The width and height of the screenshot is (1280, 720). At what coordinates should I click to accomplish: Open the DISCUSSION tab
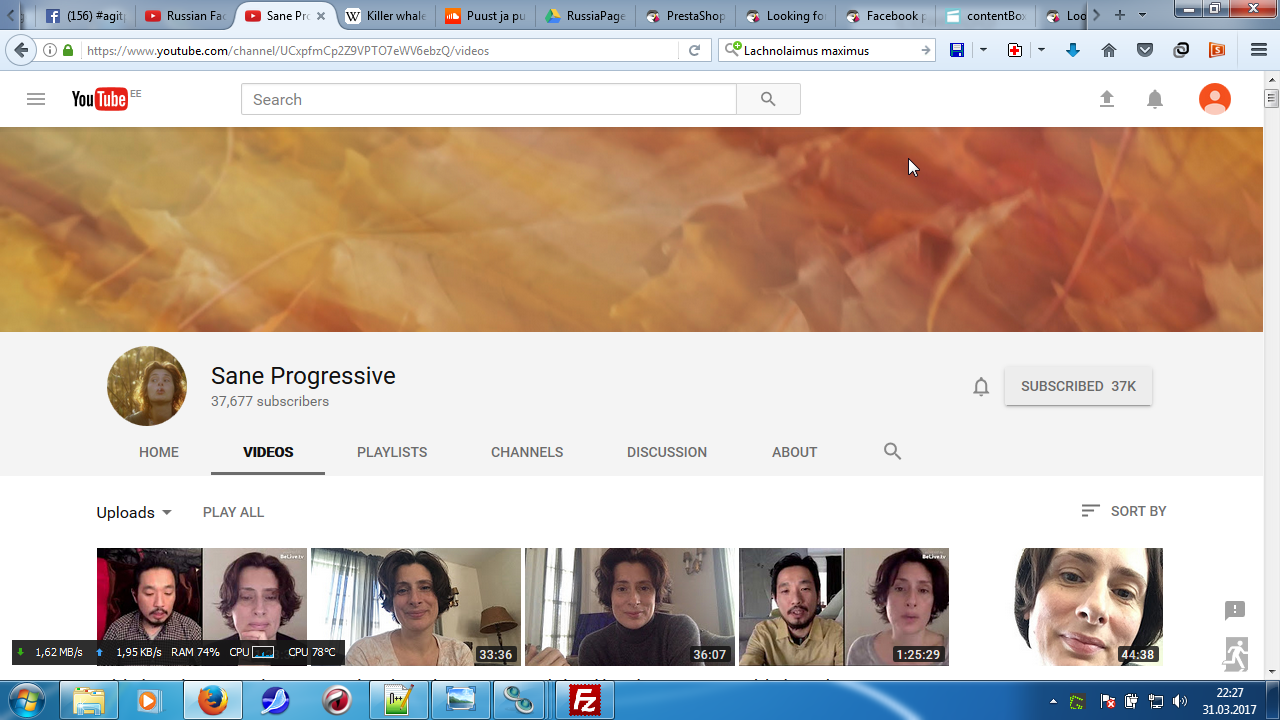[667, 452]
